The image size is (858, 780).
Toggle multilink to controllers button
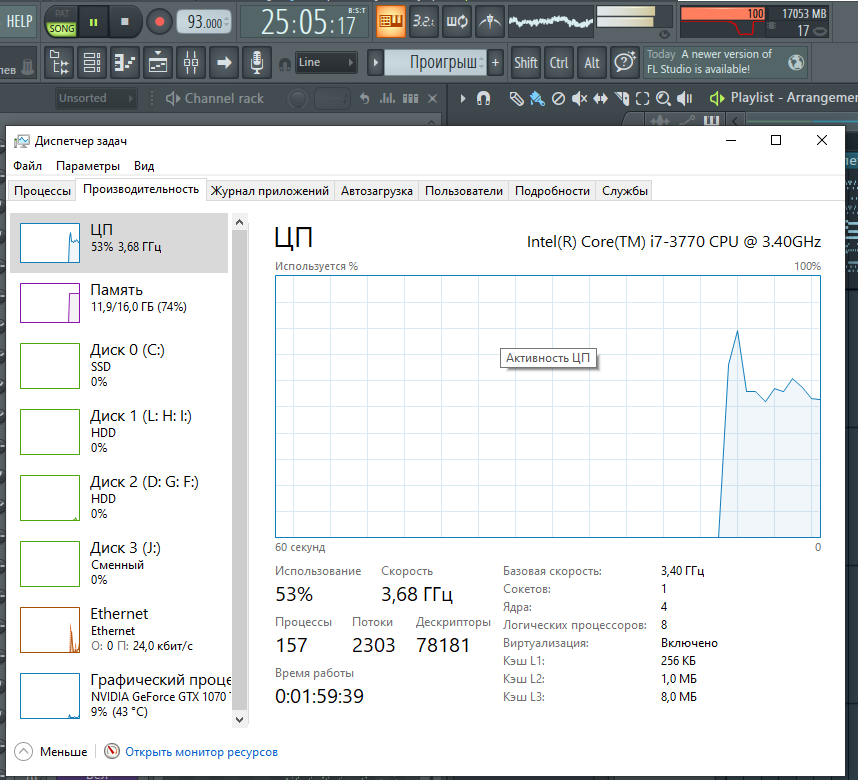489,21
